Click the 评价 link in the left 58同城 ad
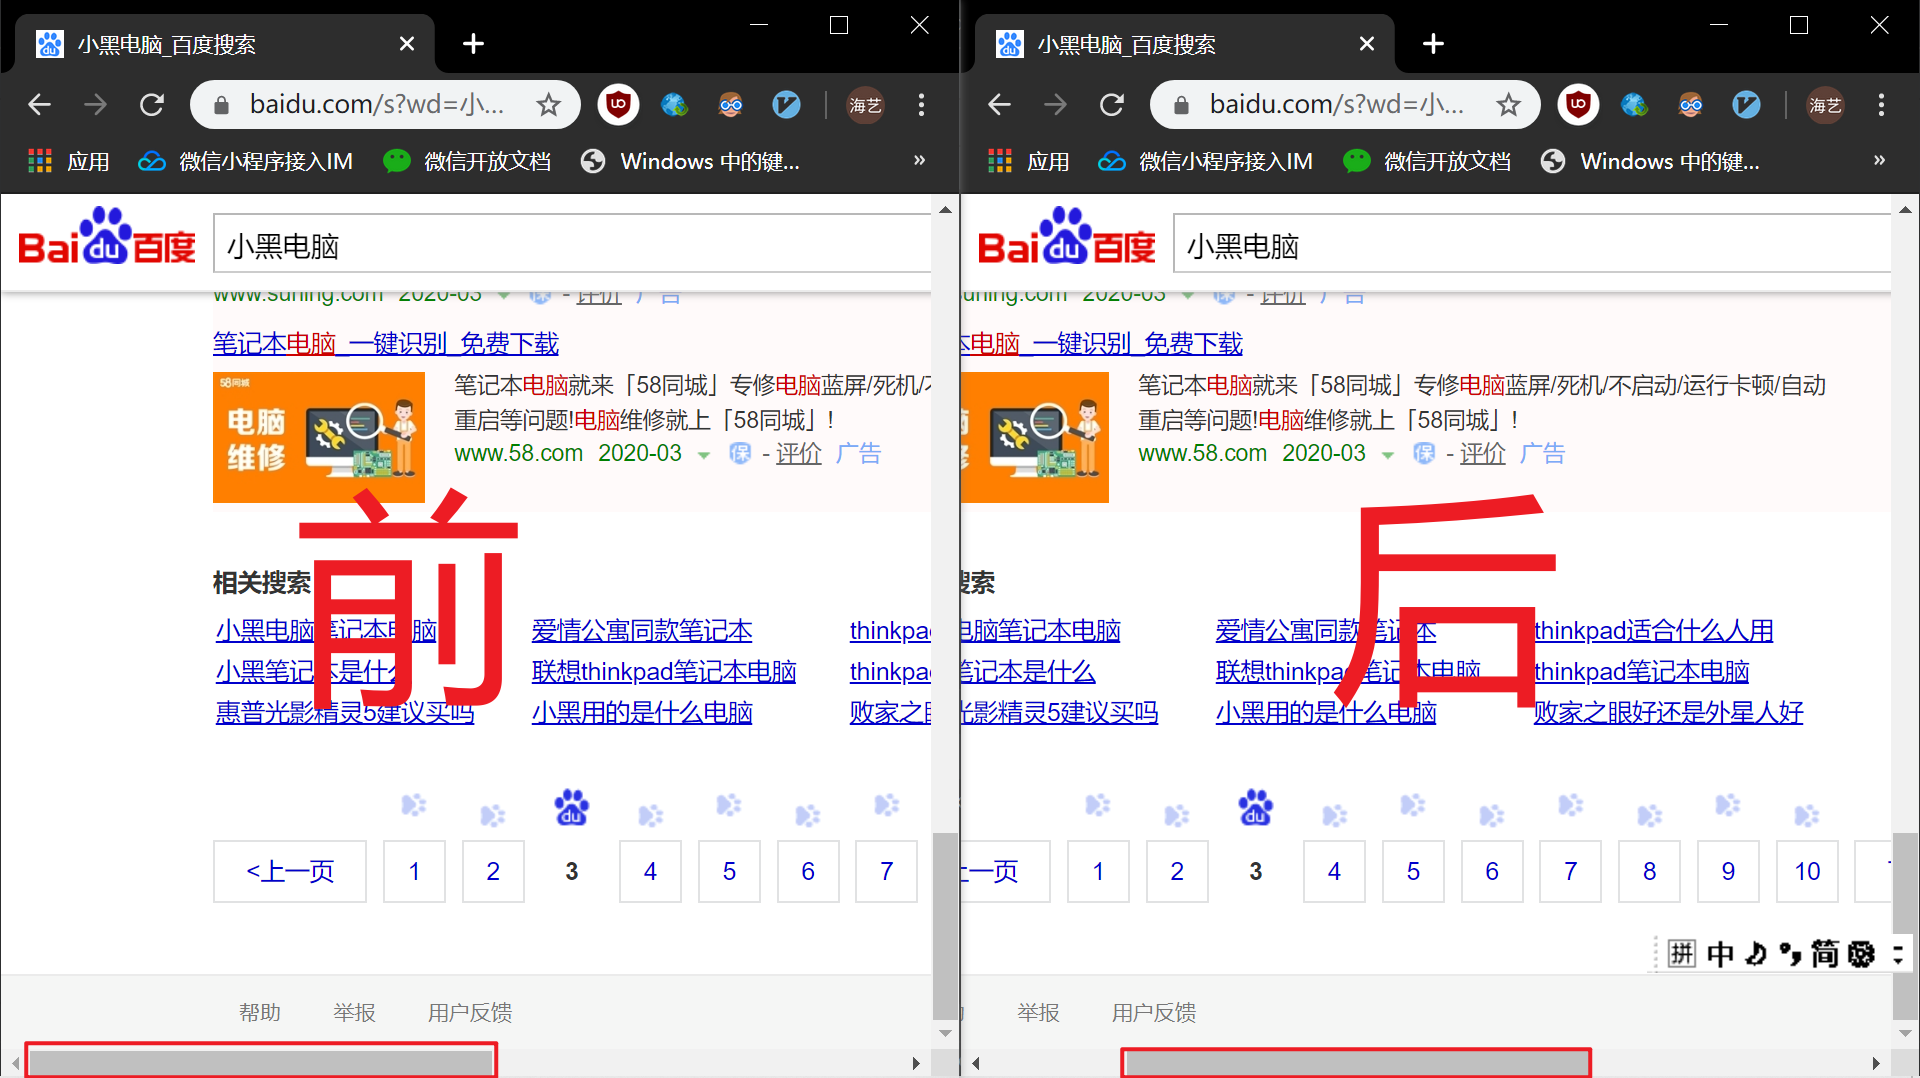The height and width of the screenshot is (1078, 1920). 799,454
